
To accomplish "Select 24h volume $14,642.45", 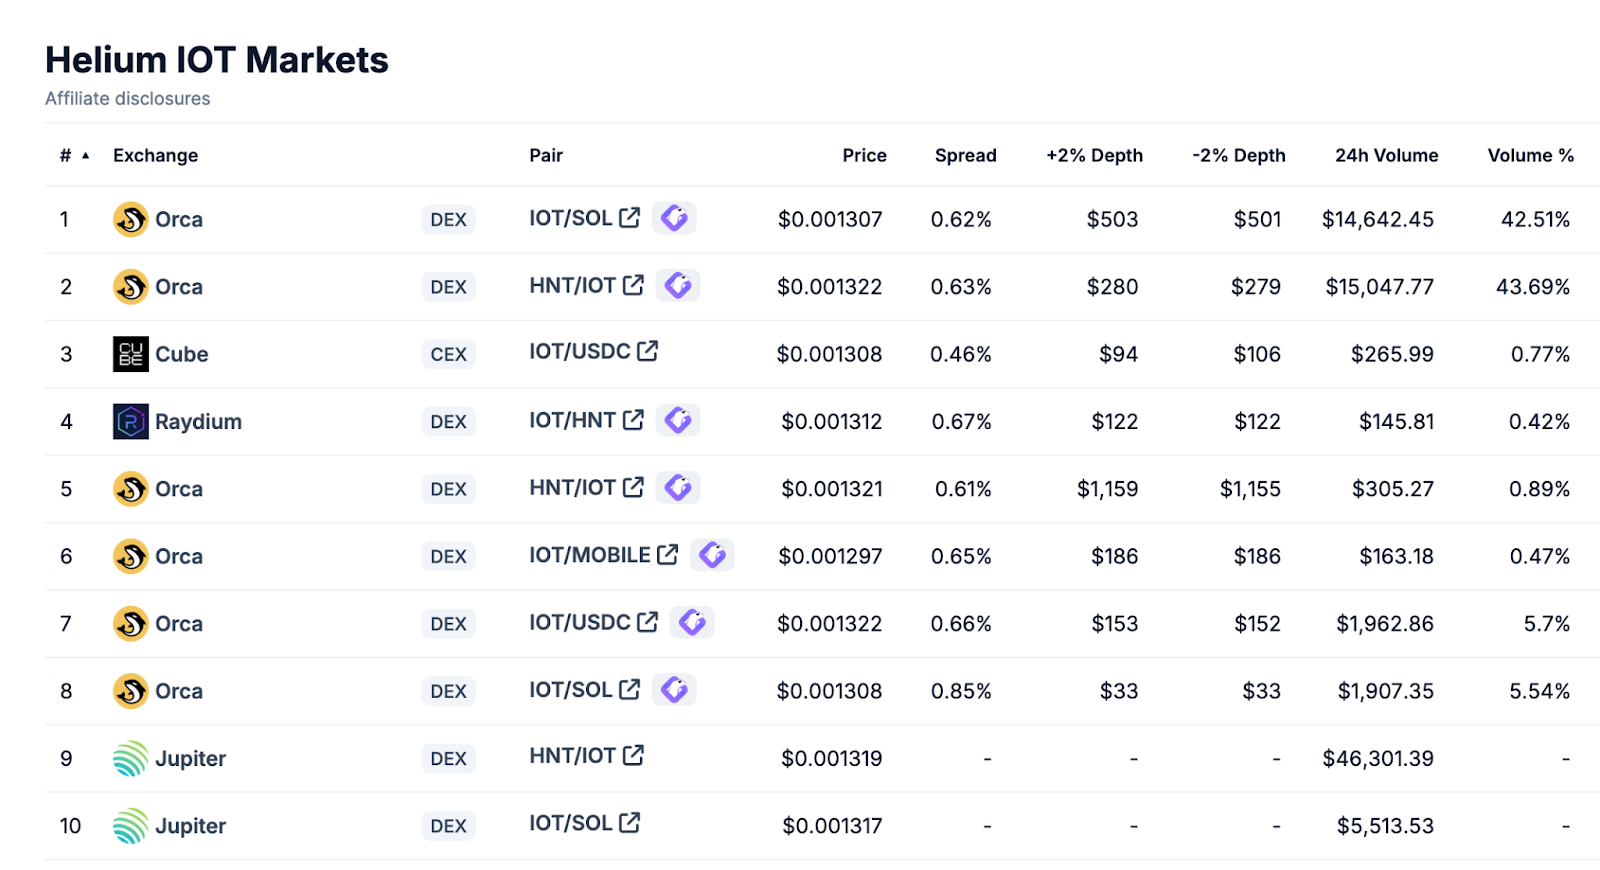I will (x=1378, y=219).
